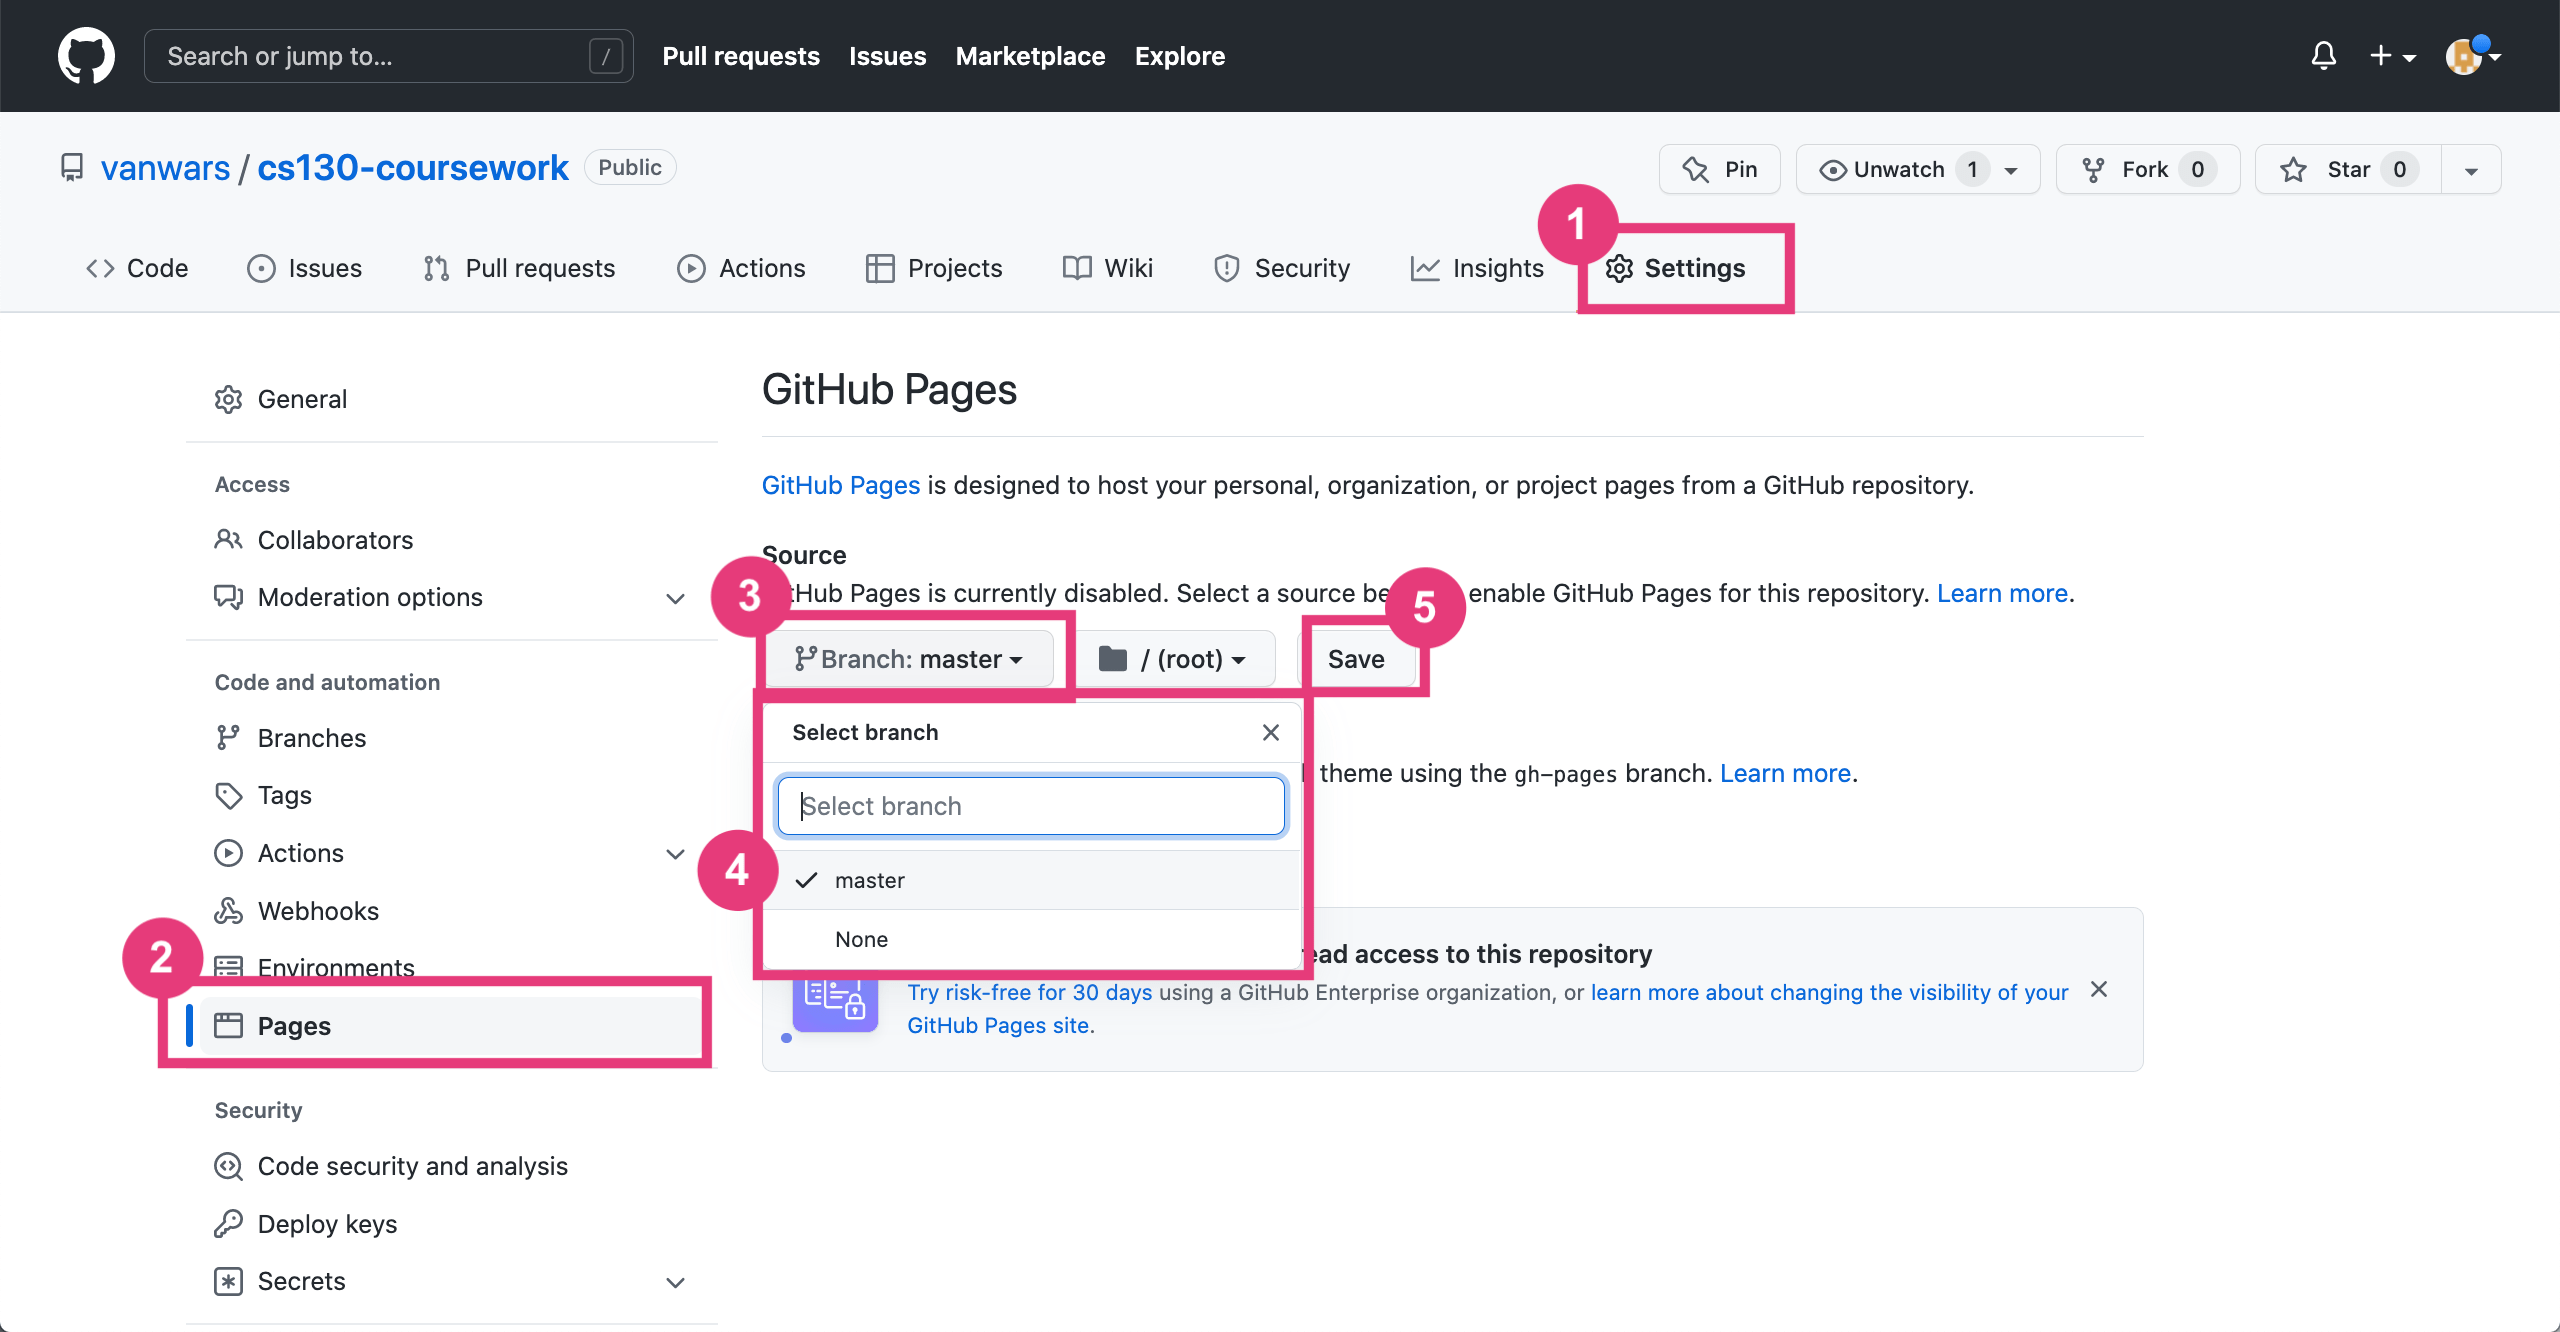Open the Marketplace menu item
The image size is (2560, 1332).
(1030, 55)
